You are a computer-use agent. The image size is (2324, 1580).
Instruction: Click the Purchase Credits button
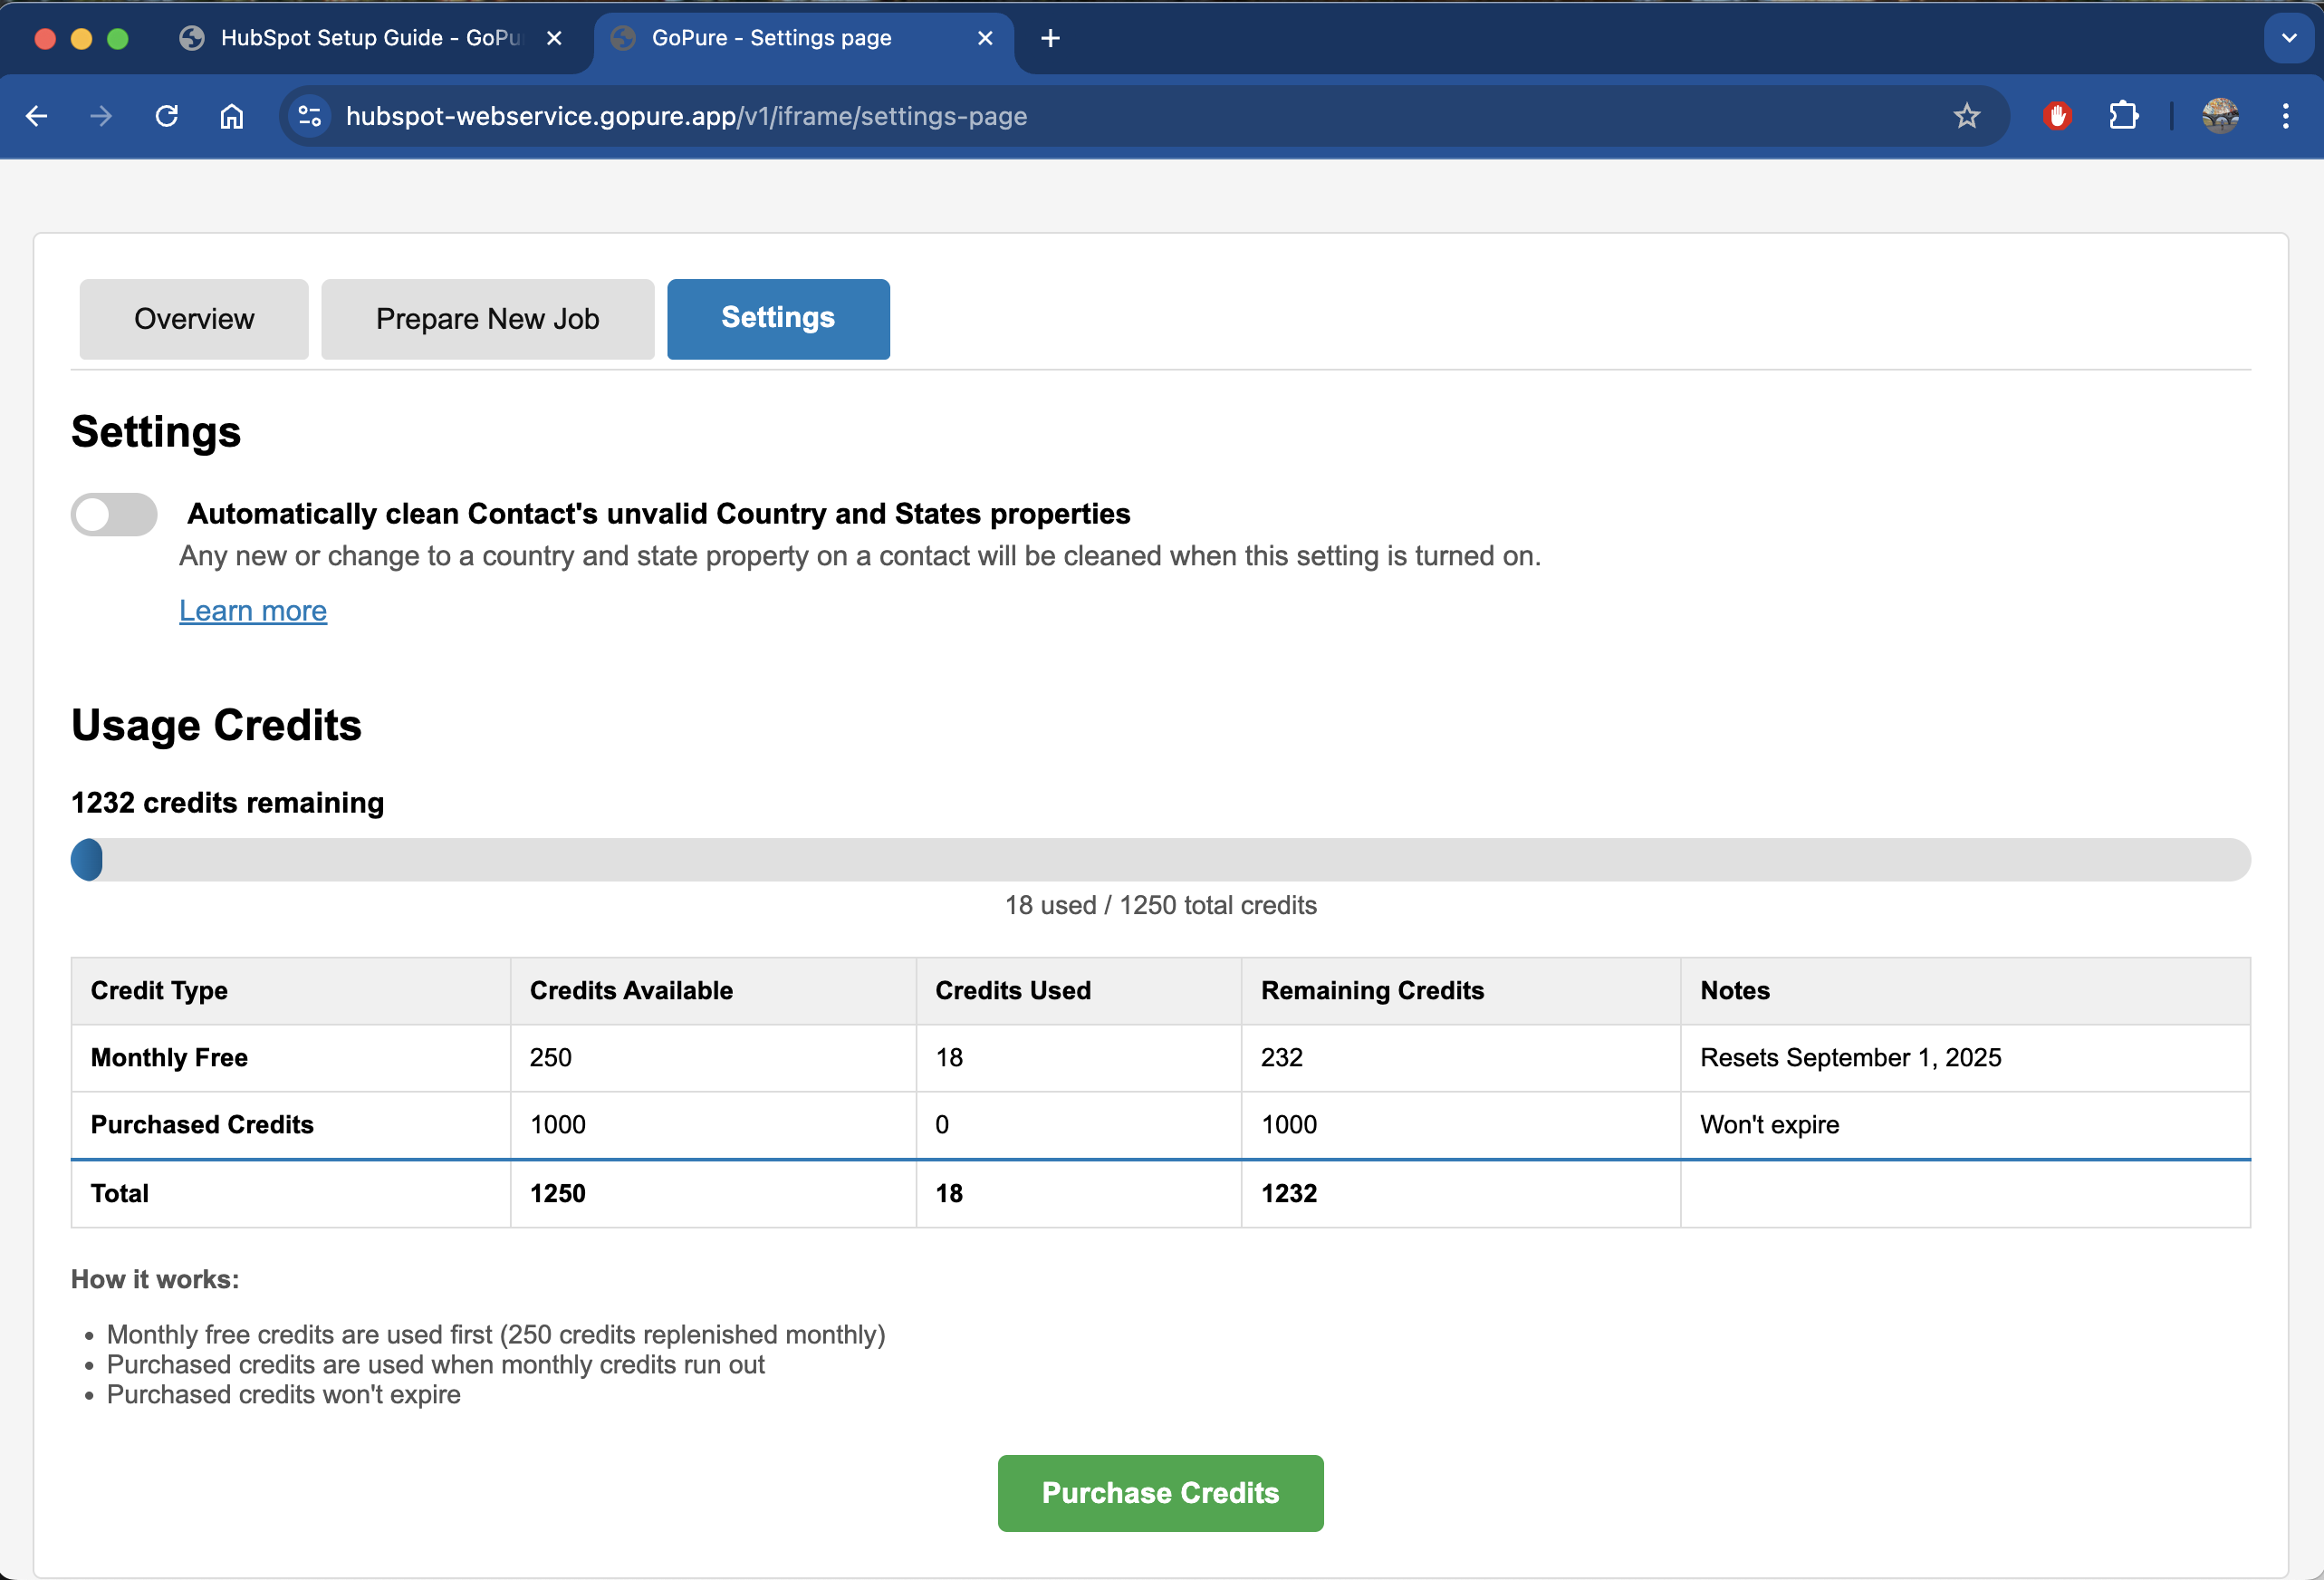pos(1160,1492)
